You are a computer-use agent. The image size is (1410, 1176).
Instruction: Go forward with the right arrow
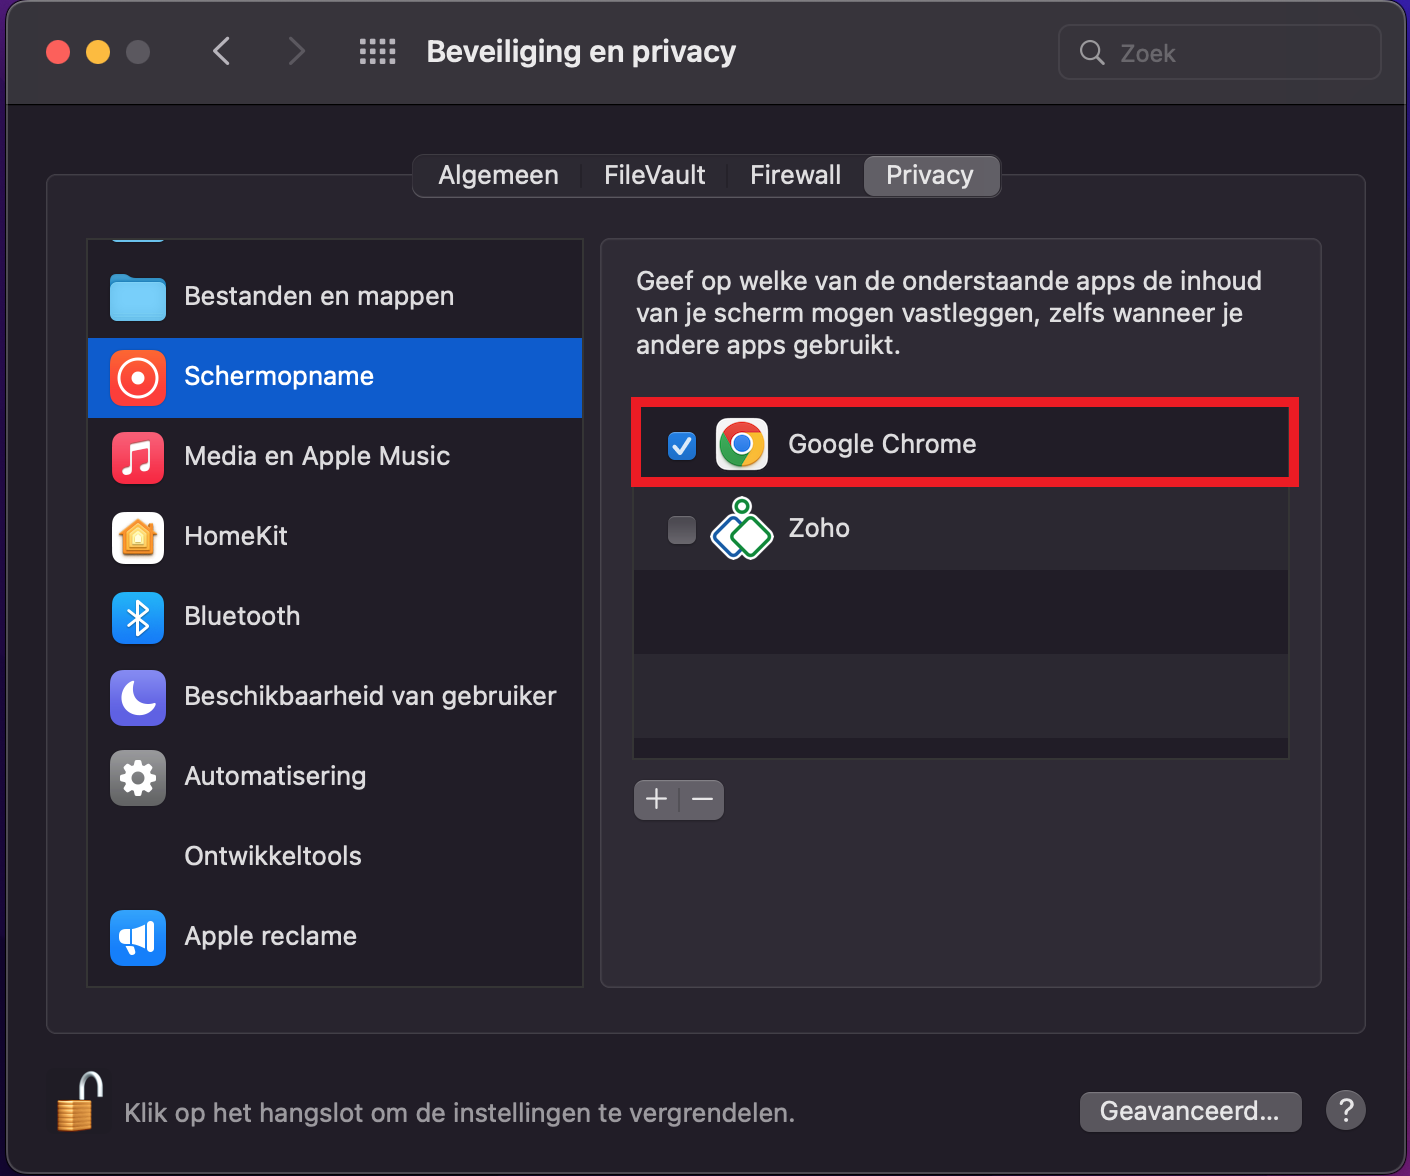[296, 51]
